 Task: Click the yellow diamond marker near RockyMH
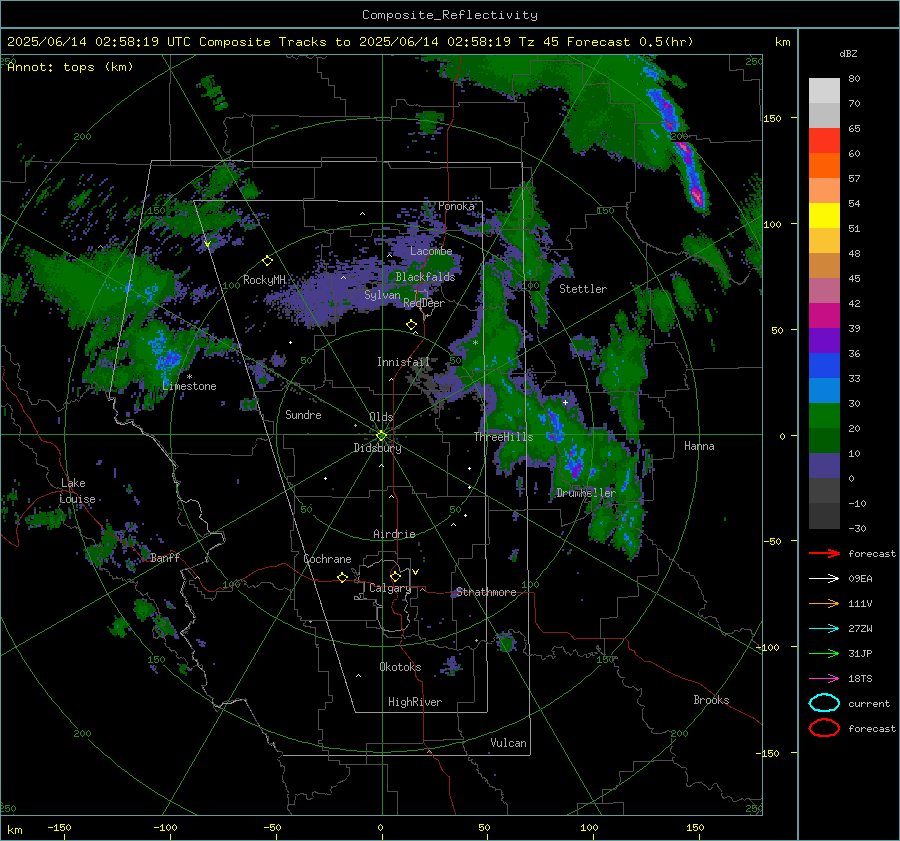pyautogui.click(x=267, y=261)
